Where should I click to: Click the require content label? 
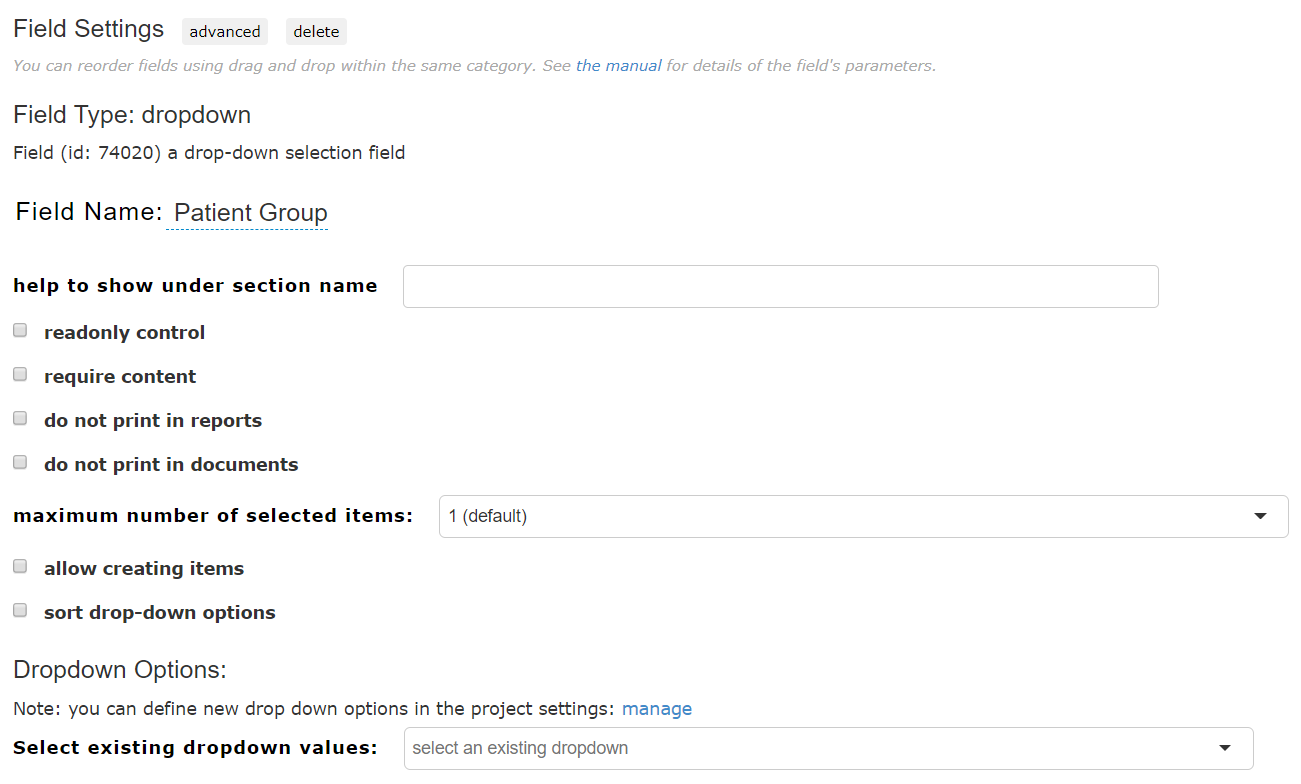[x=120, y=377]
